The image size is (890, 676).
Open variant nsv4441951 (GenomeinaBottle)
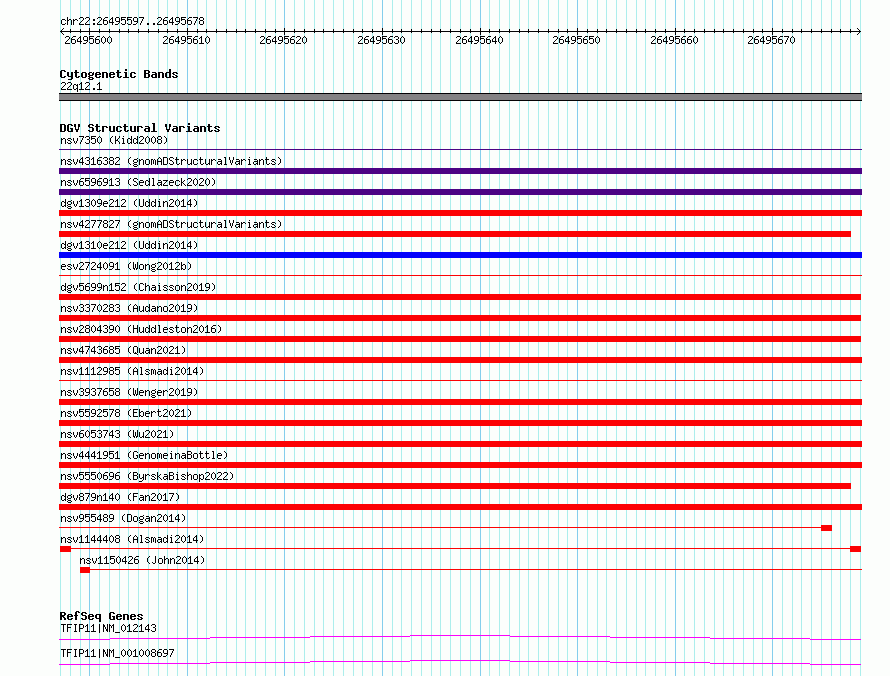click(144, 455)
